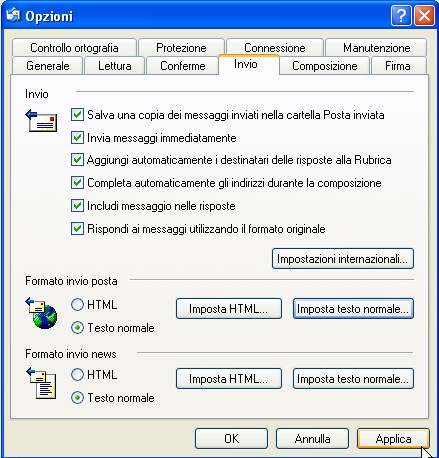Toggle Completa automaticamente gli indirizzi checkbox
This screenshot has height=458, width=439.
point(77,183)
